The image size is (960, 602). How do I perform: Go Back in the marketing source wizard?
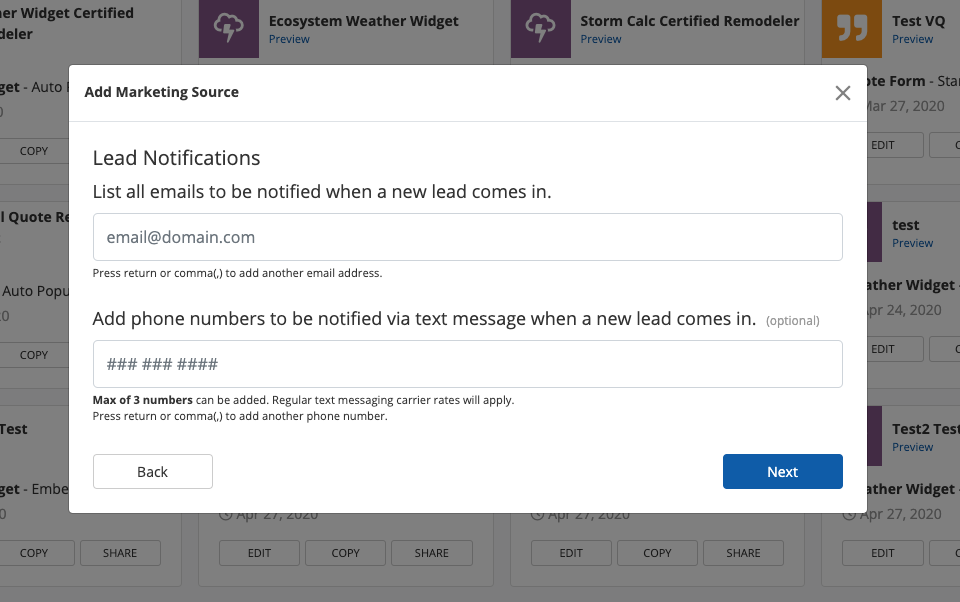pyautogui.click(x=153, y=471)
